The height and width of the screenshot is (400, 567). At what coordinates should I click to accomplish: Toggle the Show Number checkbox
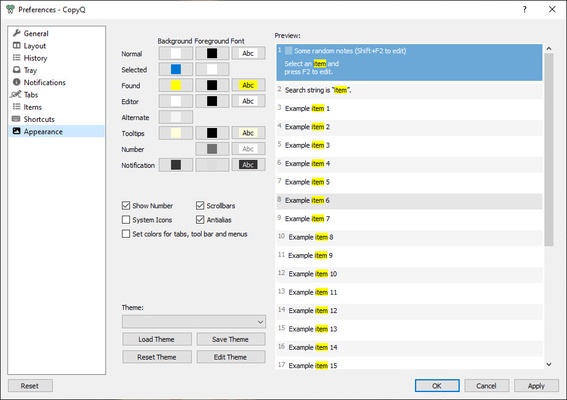coord(126,206)
